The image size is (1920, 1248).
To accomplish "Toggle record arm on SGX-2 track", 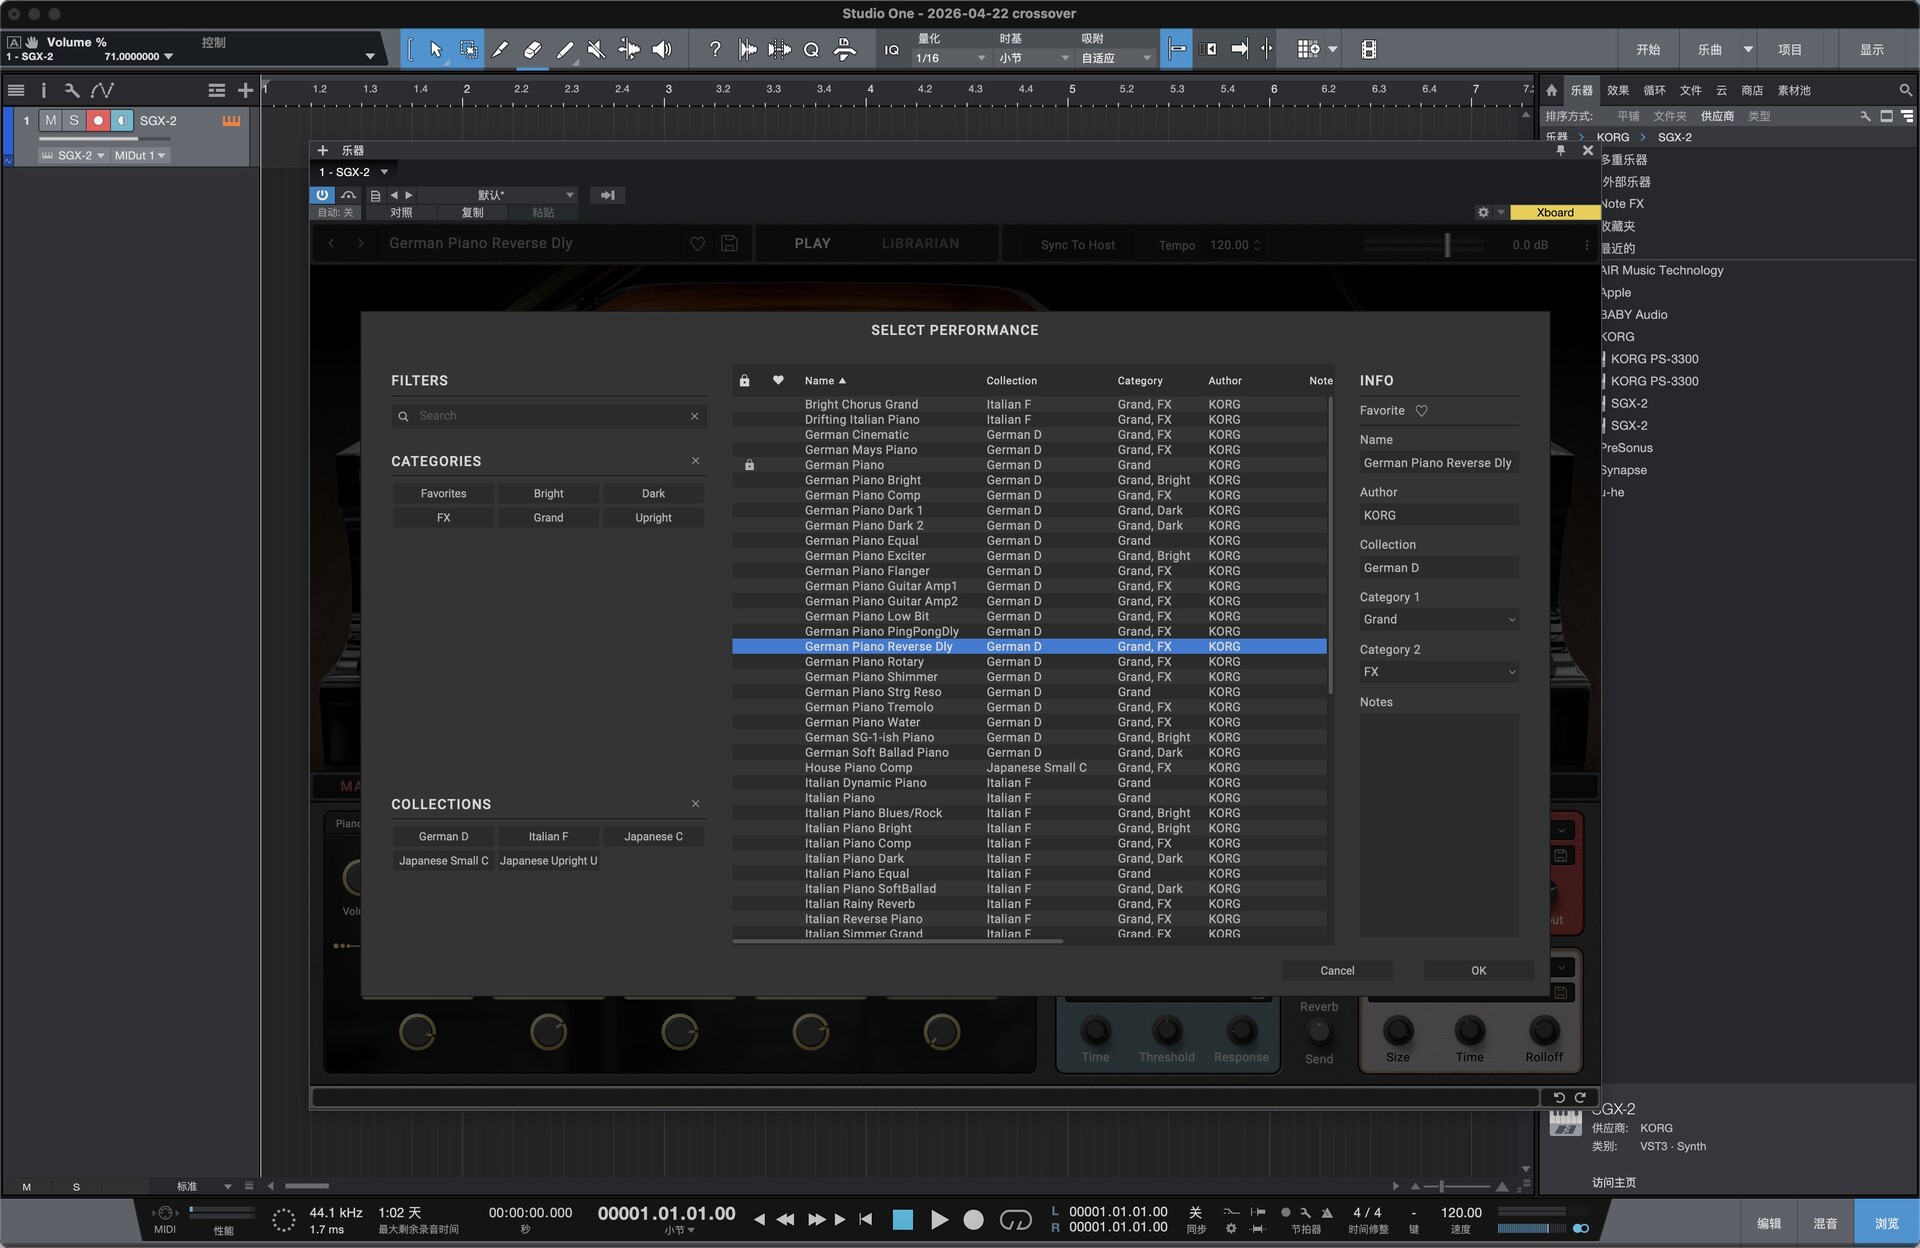I will point(98,120).
